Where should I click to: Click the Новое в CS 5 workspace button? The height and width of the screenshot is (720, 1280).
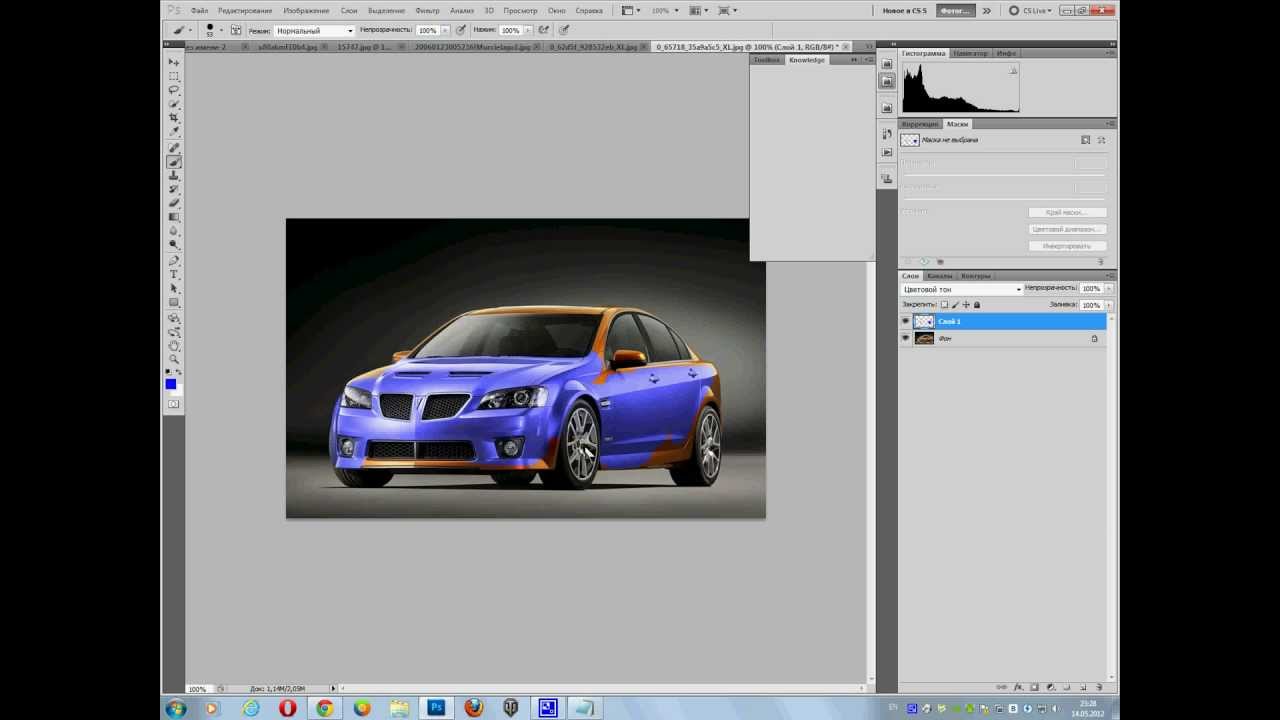point(905,11)
